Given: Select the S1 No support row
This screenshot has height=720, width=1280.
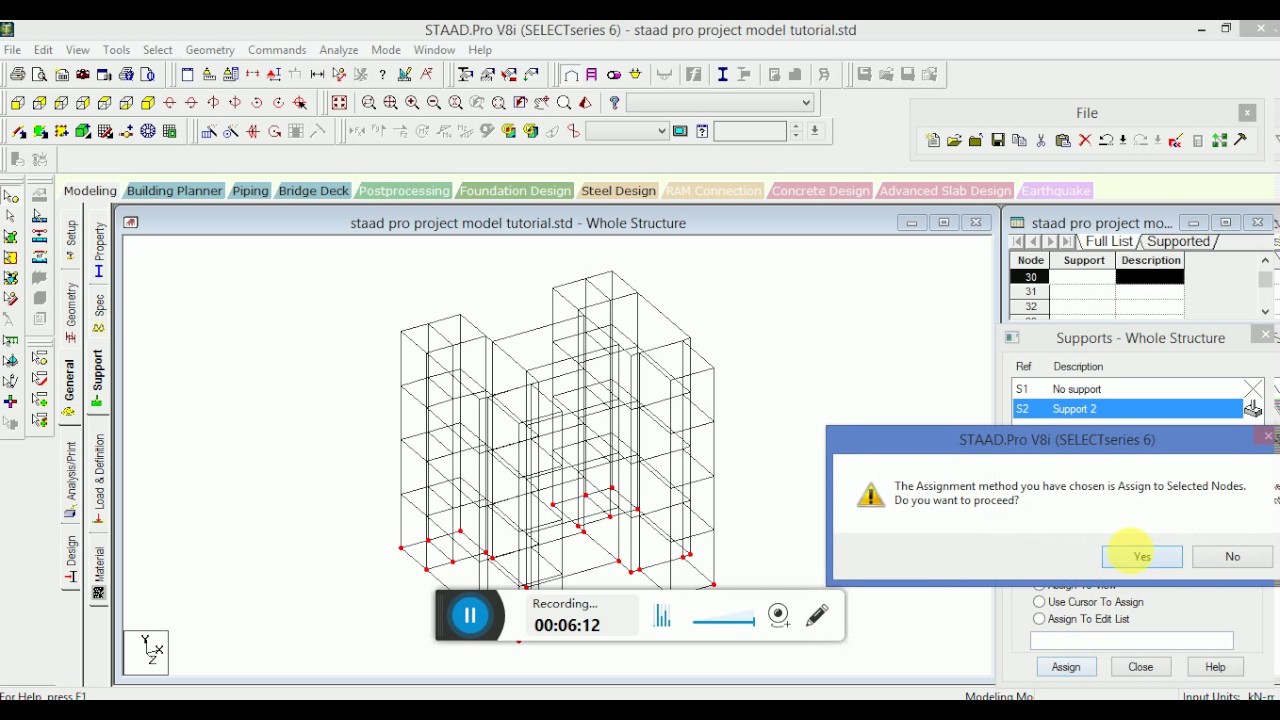Looking at the screenshot, I should pyautogui.click(x=1127, y=389).
